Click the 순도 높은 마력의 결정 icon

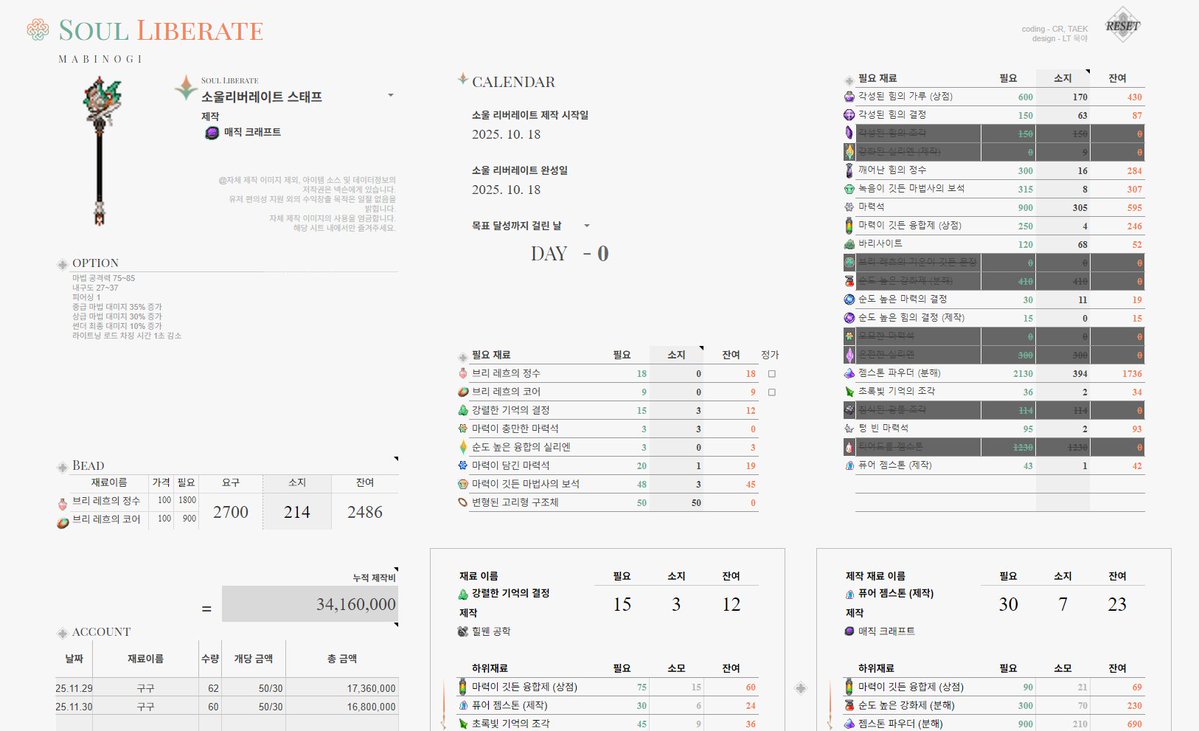[x=849, y=299]
